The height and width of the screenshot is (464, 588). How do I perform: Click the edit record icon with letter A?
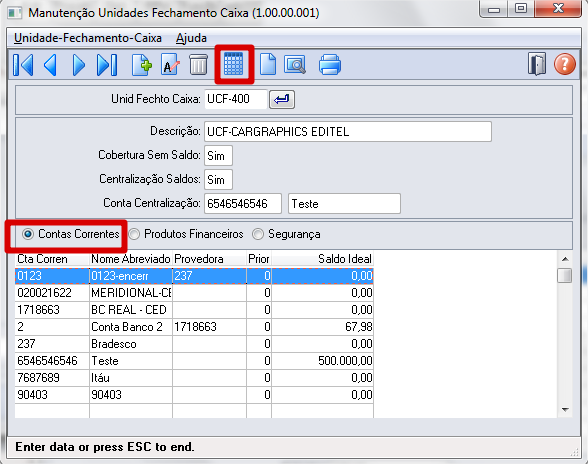(x=170, y=65)
